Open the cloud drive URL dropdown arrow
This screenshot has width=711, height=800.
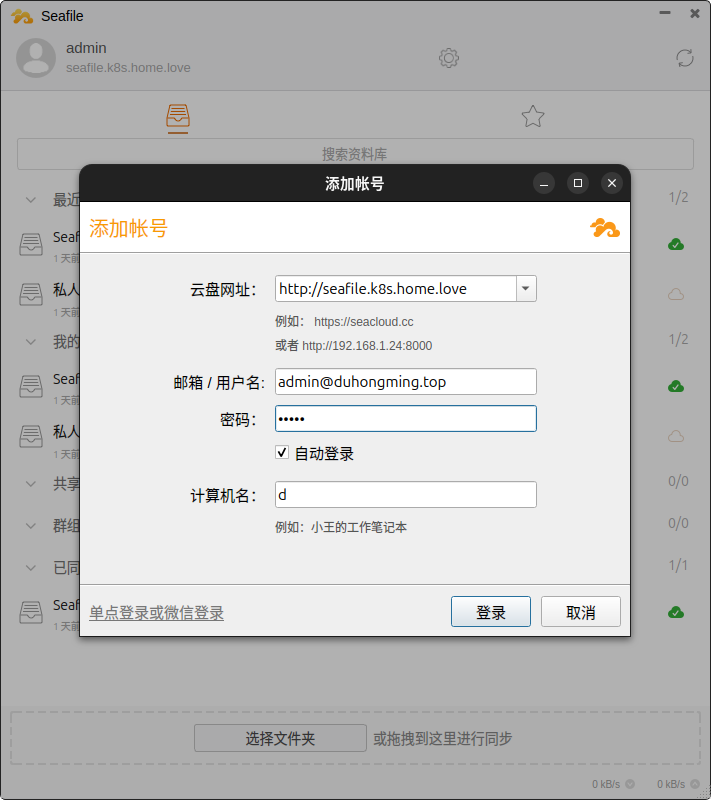tap(526, 289)
